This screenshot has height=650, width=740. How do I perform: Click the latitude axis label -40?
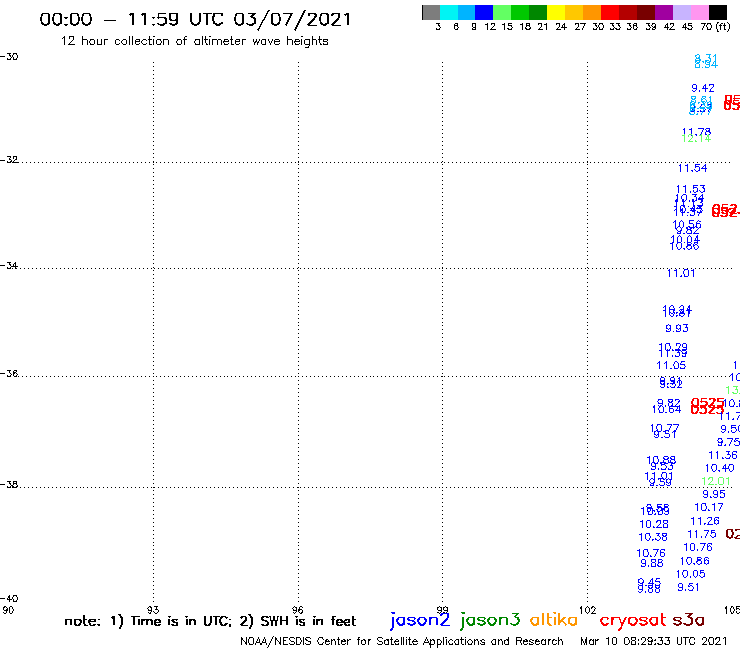tap(9, 599)
